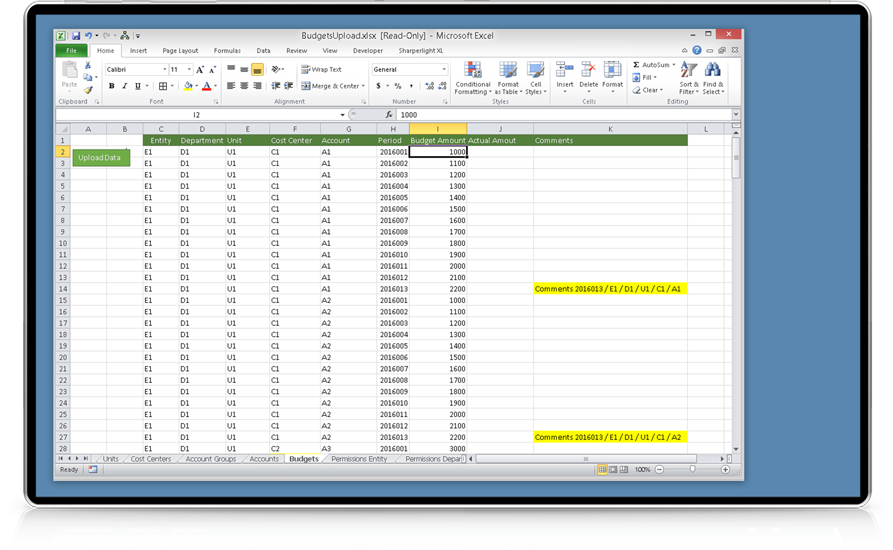Click zoom in plus button

click(725, 470)
